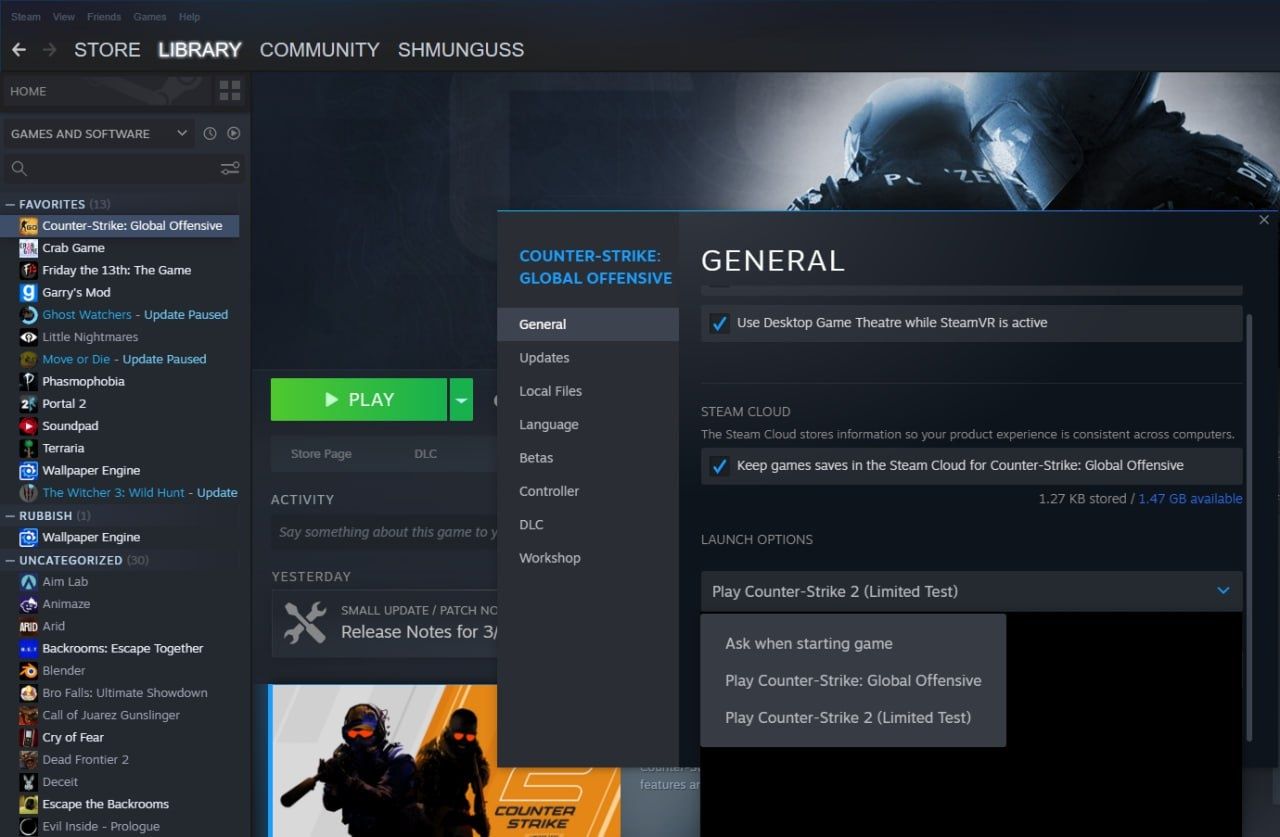Switch library to grid view icon
The height and width of the screenshot is (837, 1280).
click(230, 91)
